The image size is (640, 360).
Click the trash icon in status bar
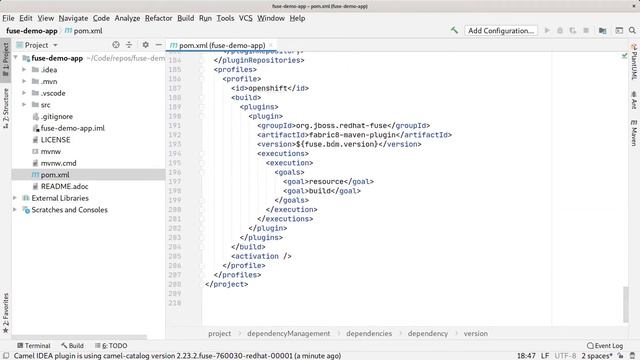[632, 356]
